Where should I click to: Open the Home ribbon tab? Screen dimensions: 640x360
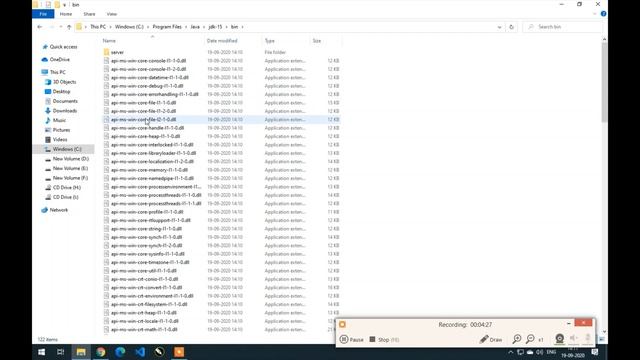click(66, 14)
